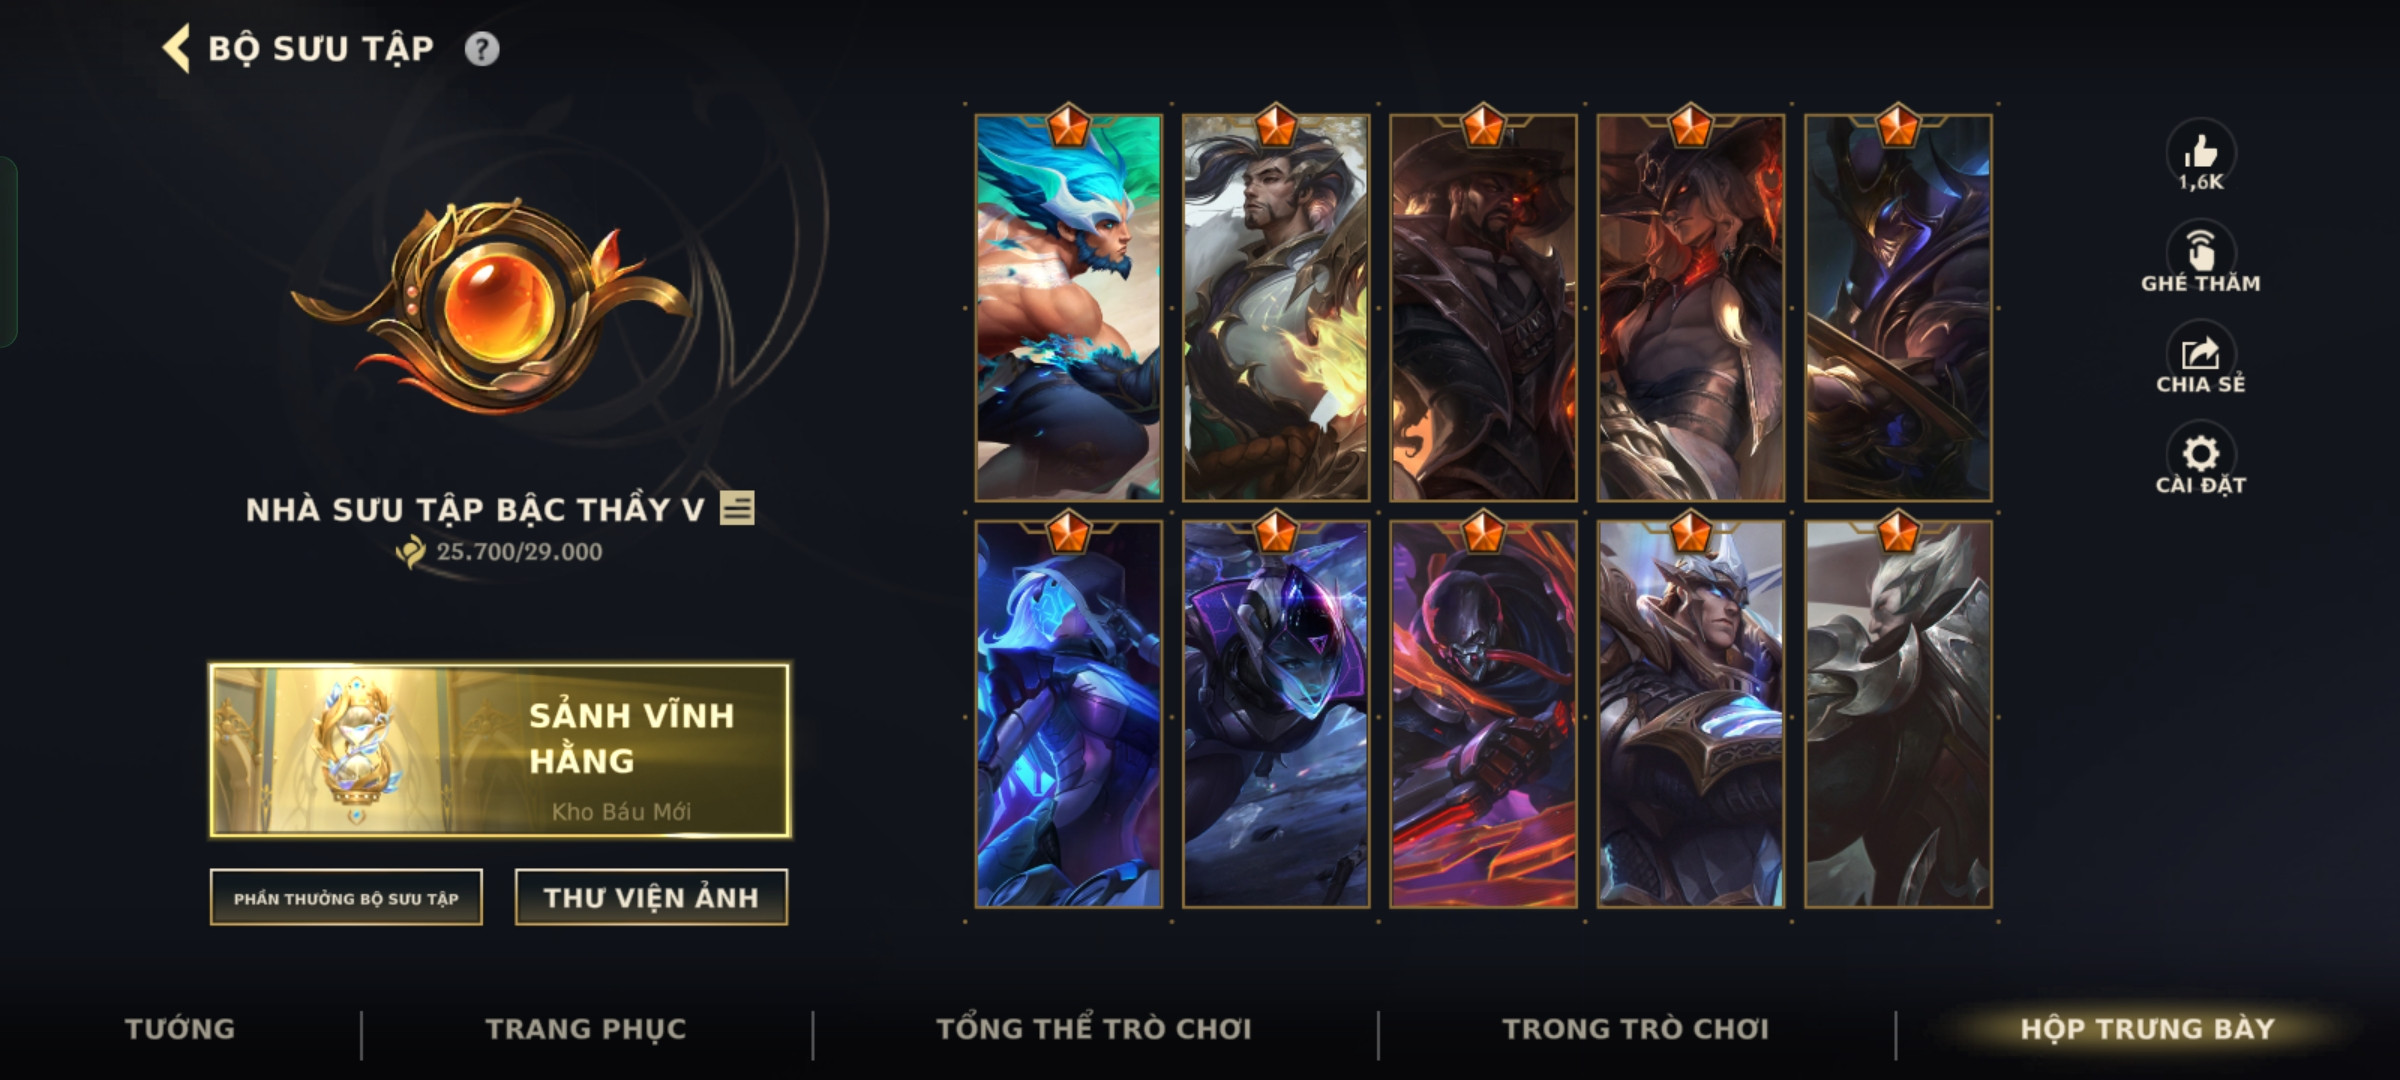2400x1080 pixels.
Task: Click the question mark help icon
Action: pyautogui.click(x=482, y=49)
